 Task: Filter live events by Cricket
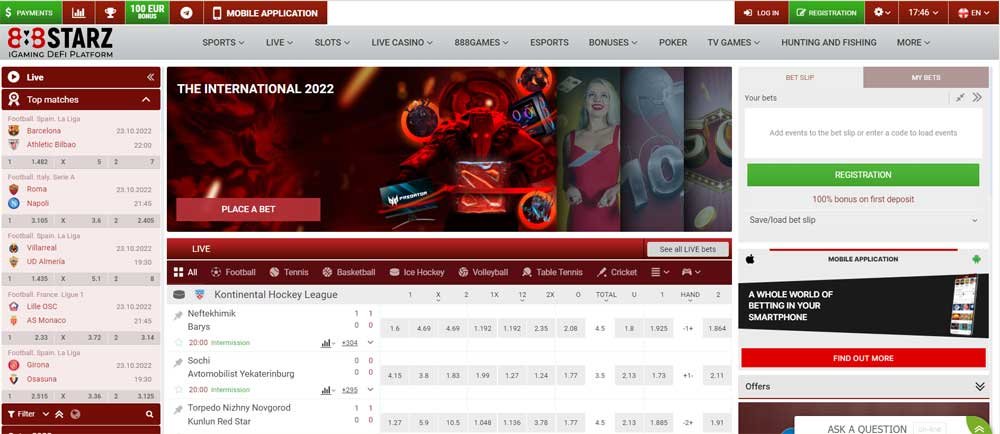(617, 272)
